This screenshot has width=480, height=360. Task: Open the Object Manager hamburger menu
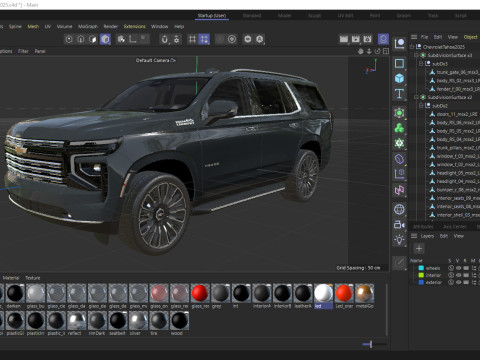pos(414,37)
